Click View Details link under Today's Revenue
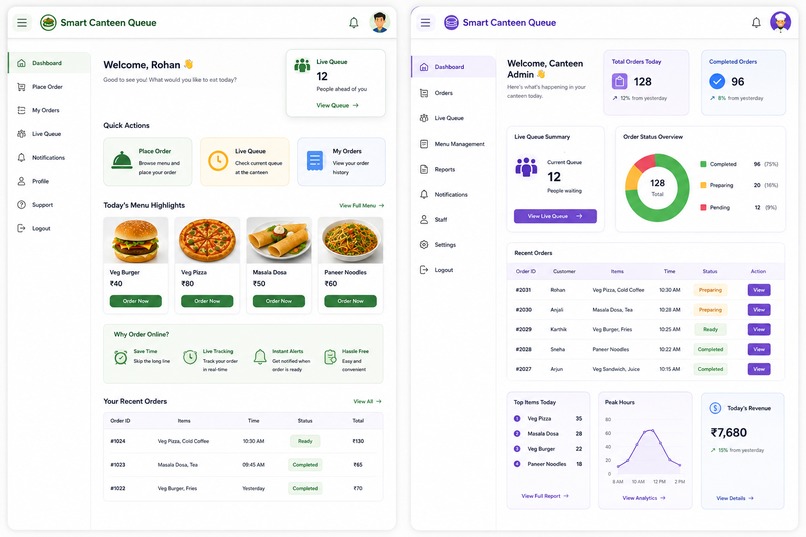 point(735,498)
